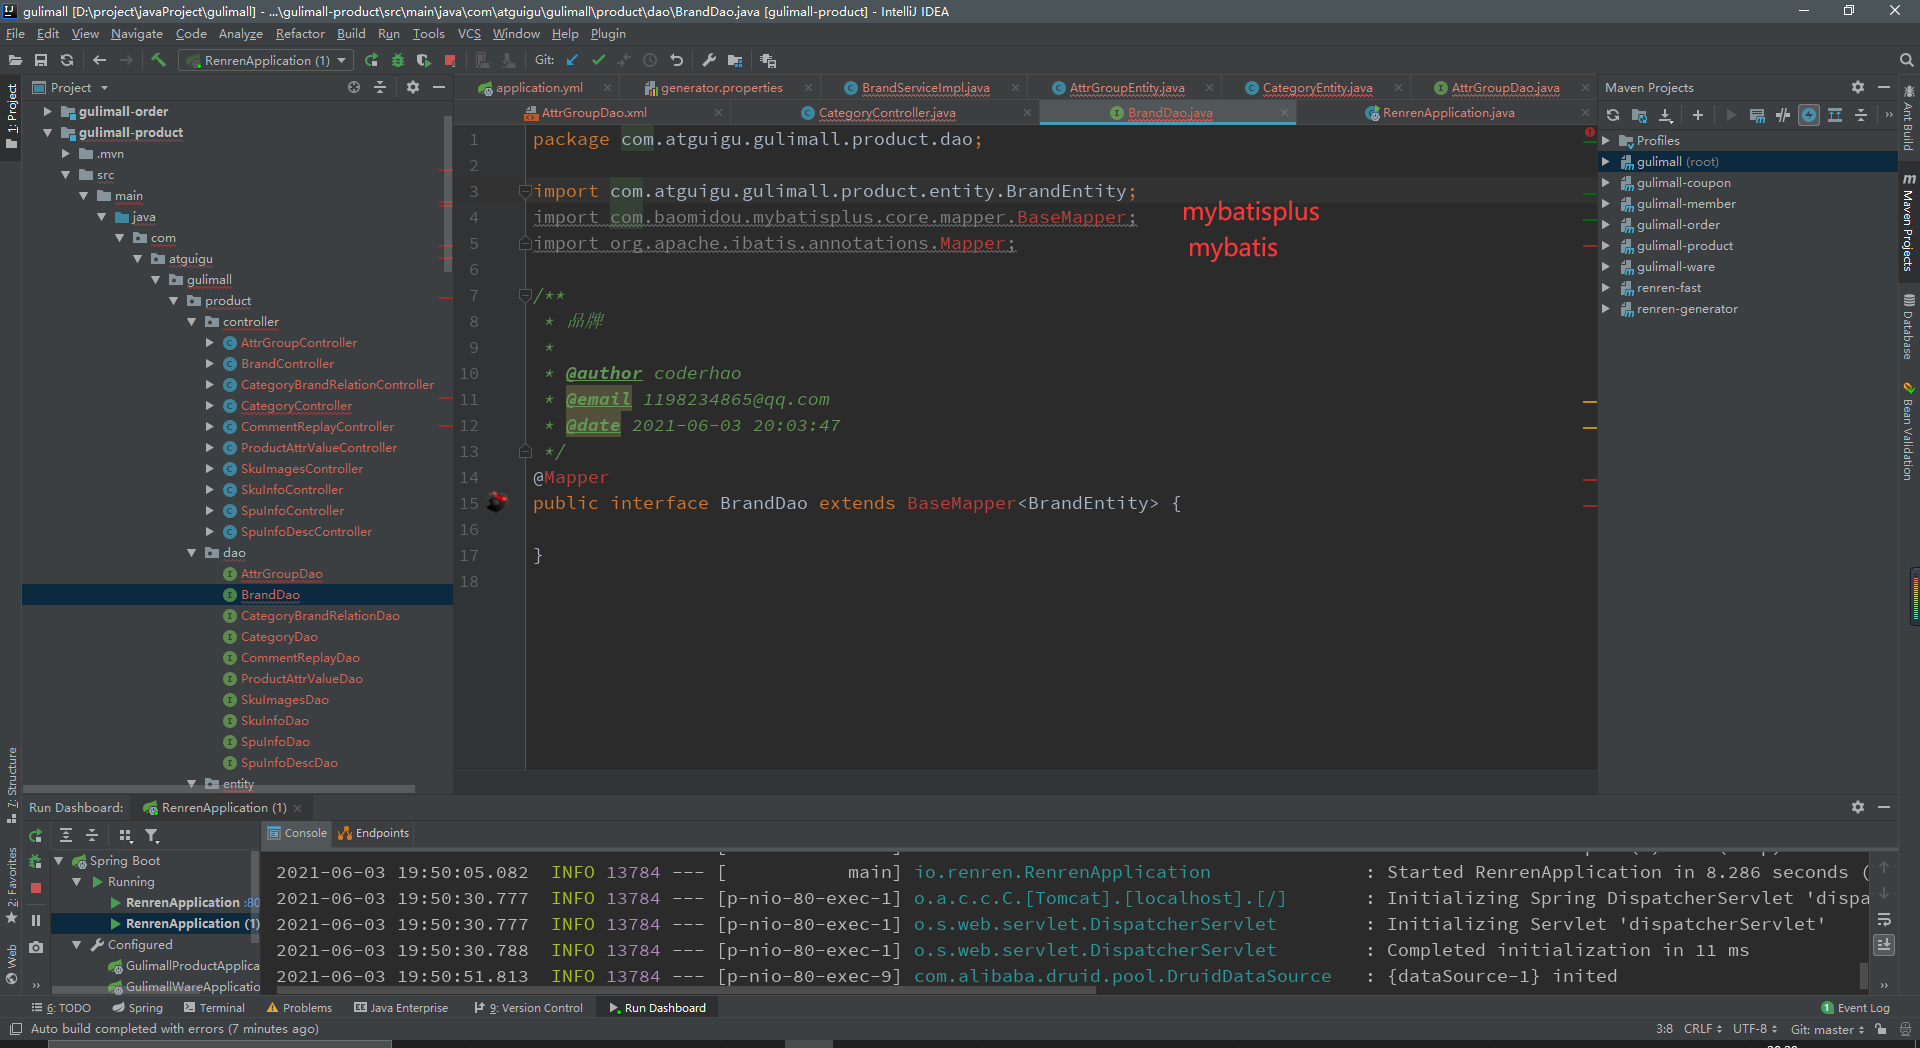
Task: Expand Profiles node in Maven panel
Action: pyautogui.click(x=1606, y=141)
